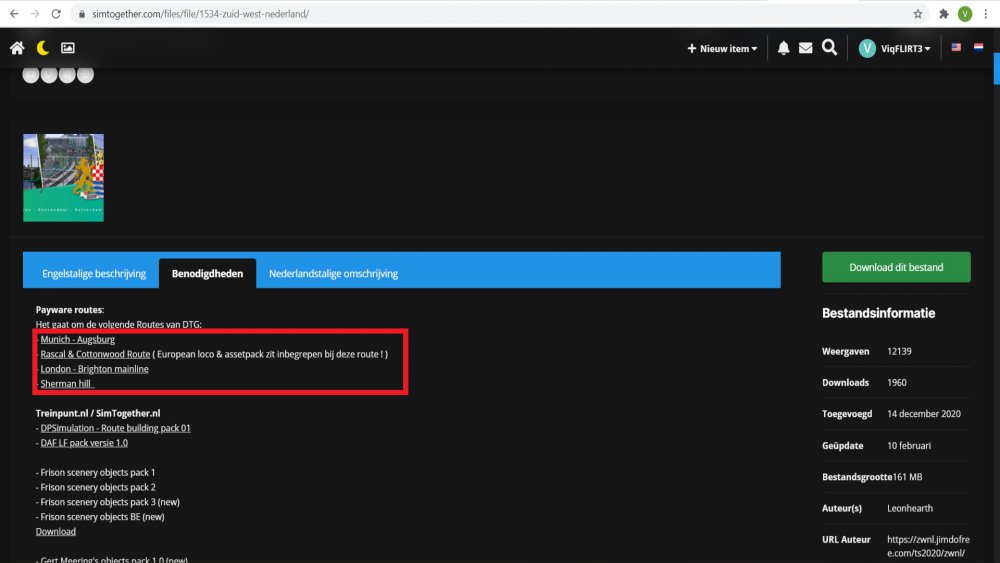Open the messages envelope icon
The image size is (1000, 563).
[x=805, y=48]
